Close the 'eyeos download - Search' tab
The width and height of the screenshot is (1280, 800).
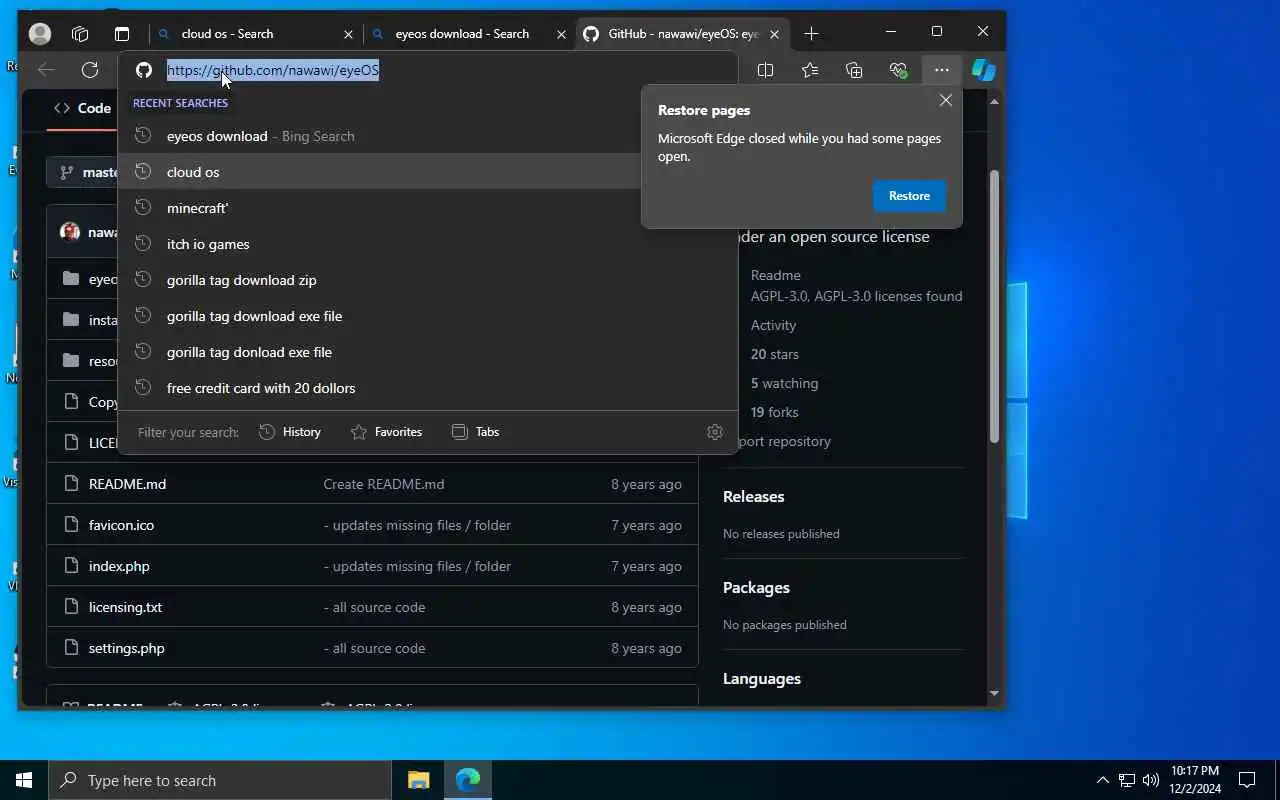561,34
